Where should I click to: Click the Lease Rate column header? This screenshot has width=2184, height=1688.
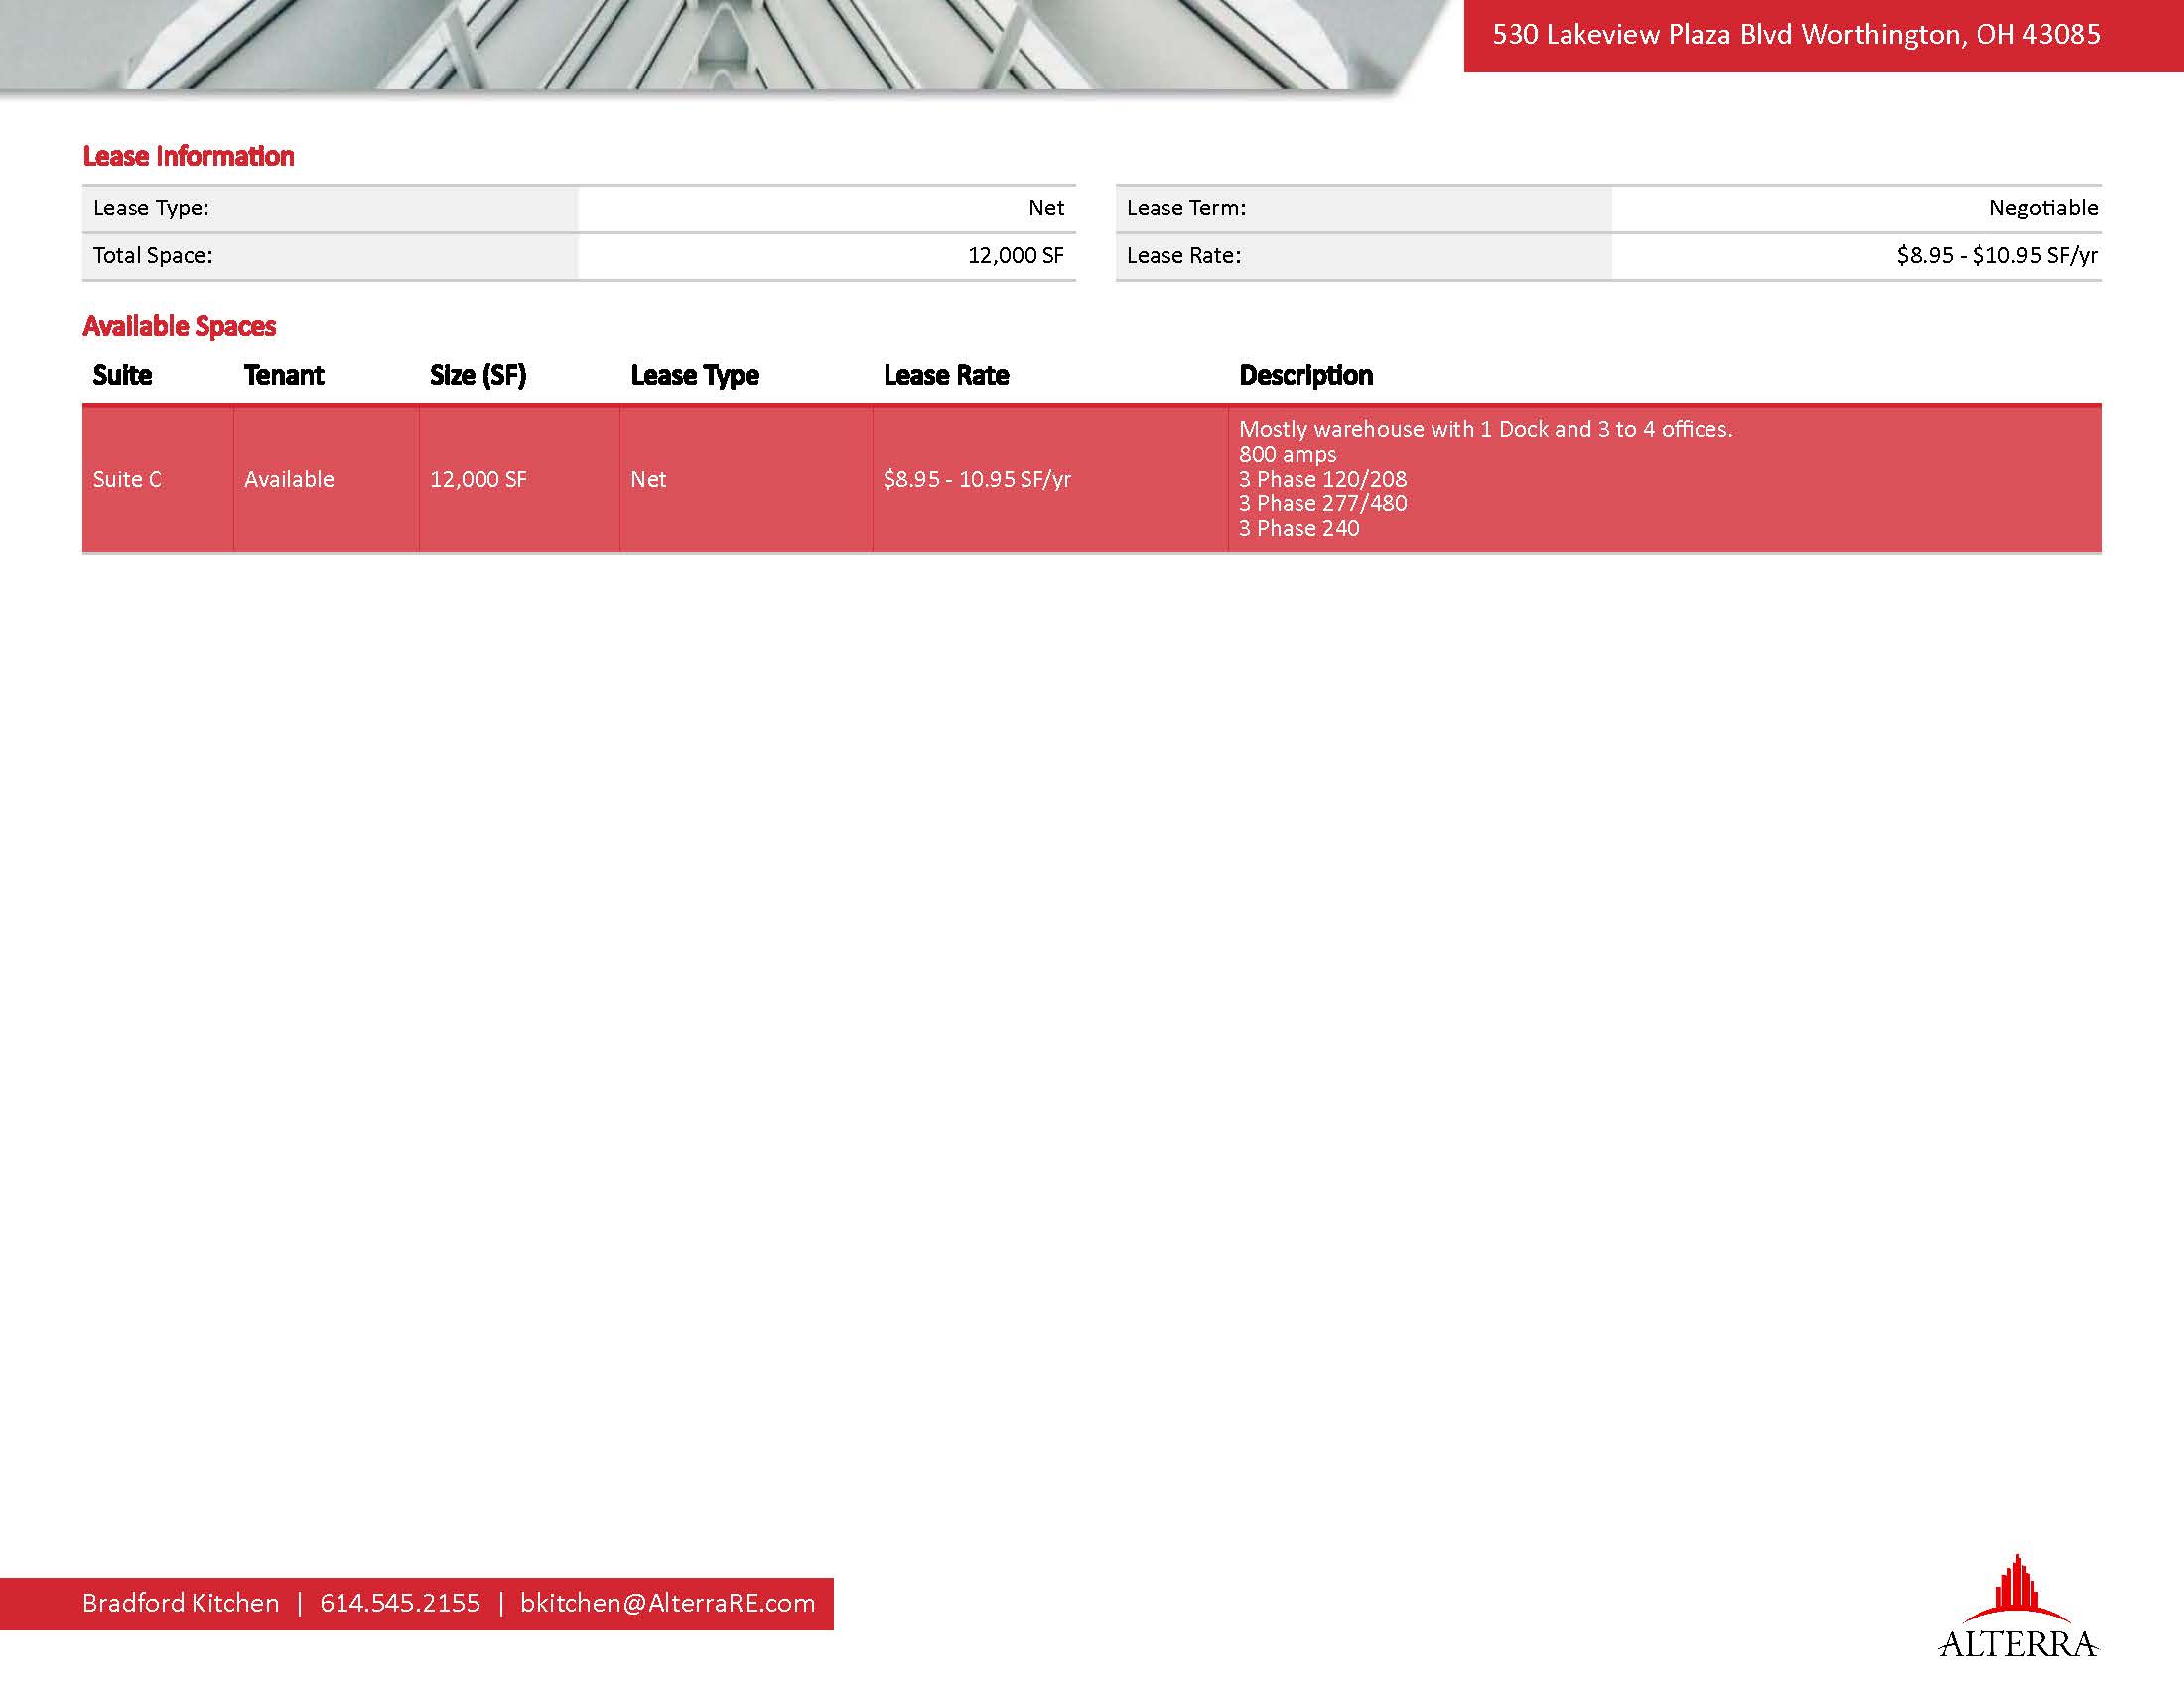[946, 376]
